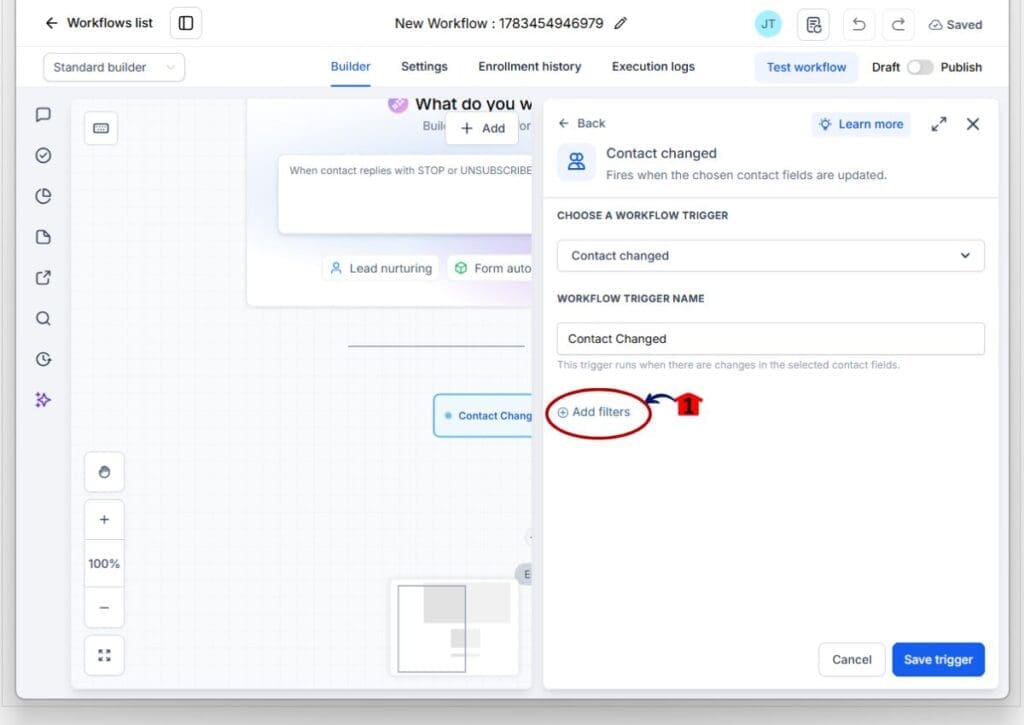Click the Cancel button
The height and width of the screenshot is (725, 1024).
(852, 660)
